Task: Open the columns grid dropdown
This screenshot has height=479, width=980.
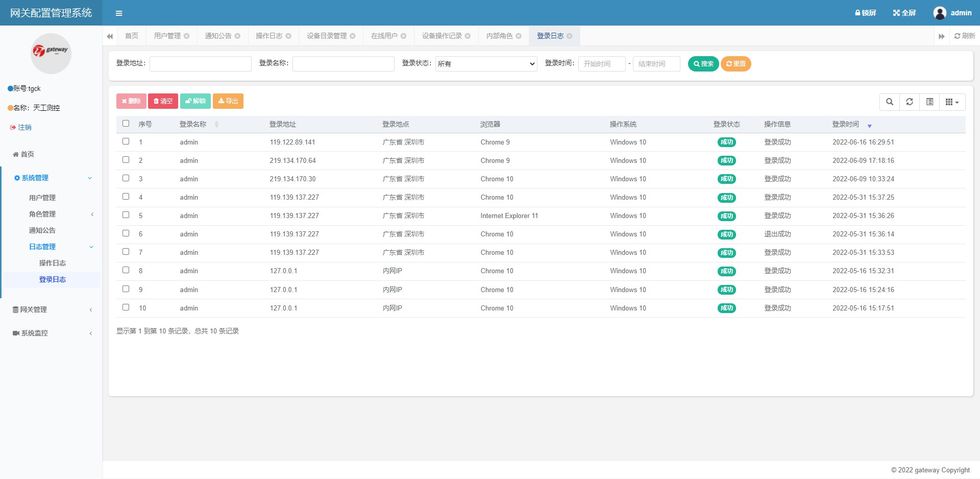Action: 953,102
